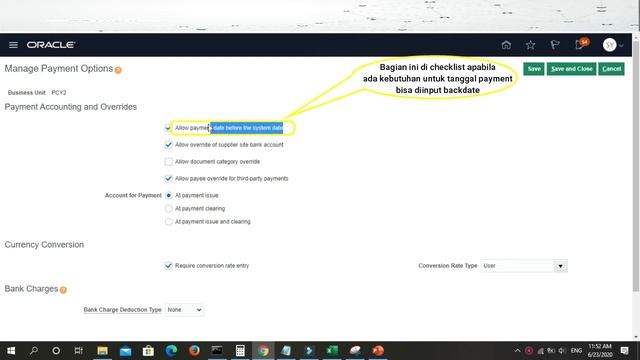Select At payment clearing radio button
The height and width of the screenshot is (360, 640).
click(x=169, y=209)
